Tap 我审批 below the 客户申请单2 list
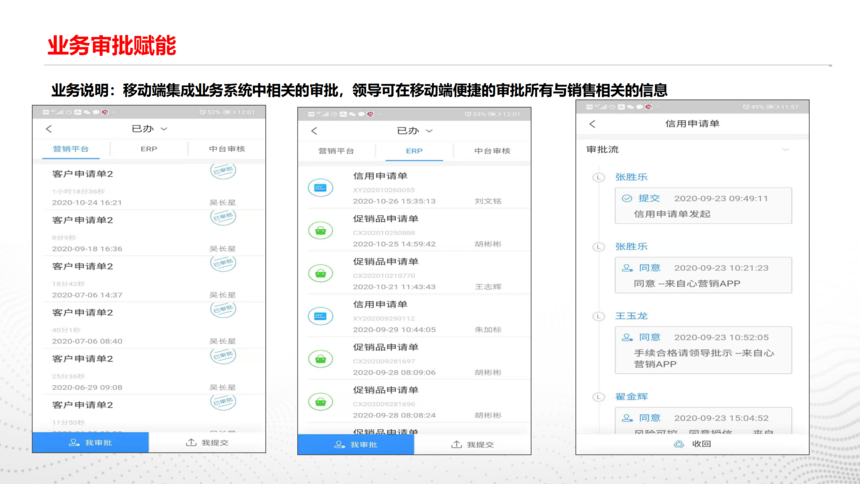This screenshot has height=484, width=860. click(x=90, y=442)
